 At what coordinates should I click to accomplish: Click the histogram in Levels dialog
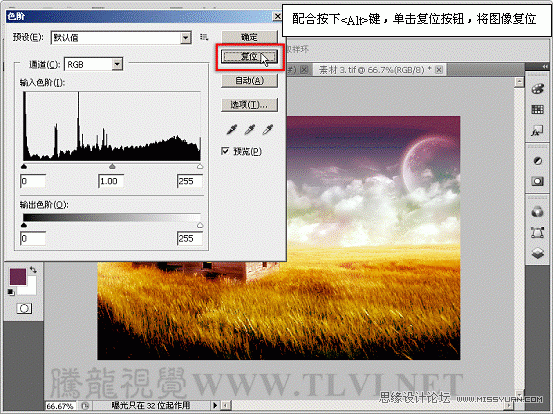(112, 126)
